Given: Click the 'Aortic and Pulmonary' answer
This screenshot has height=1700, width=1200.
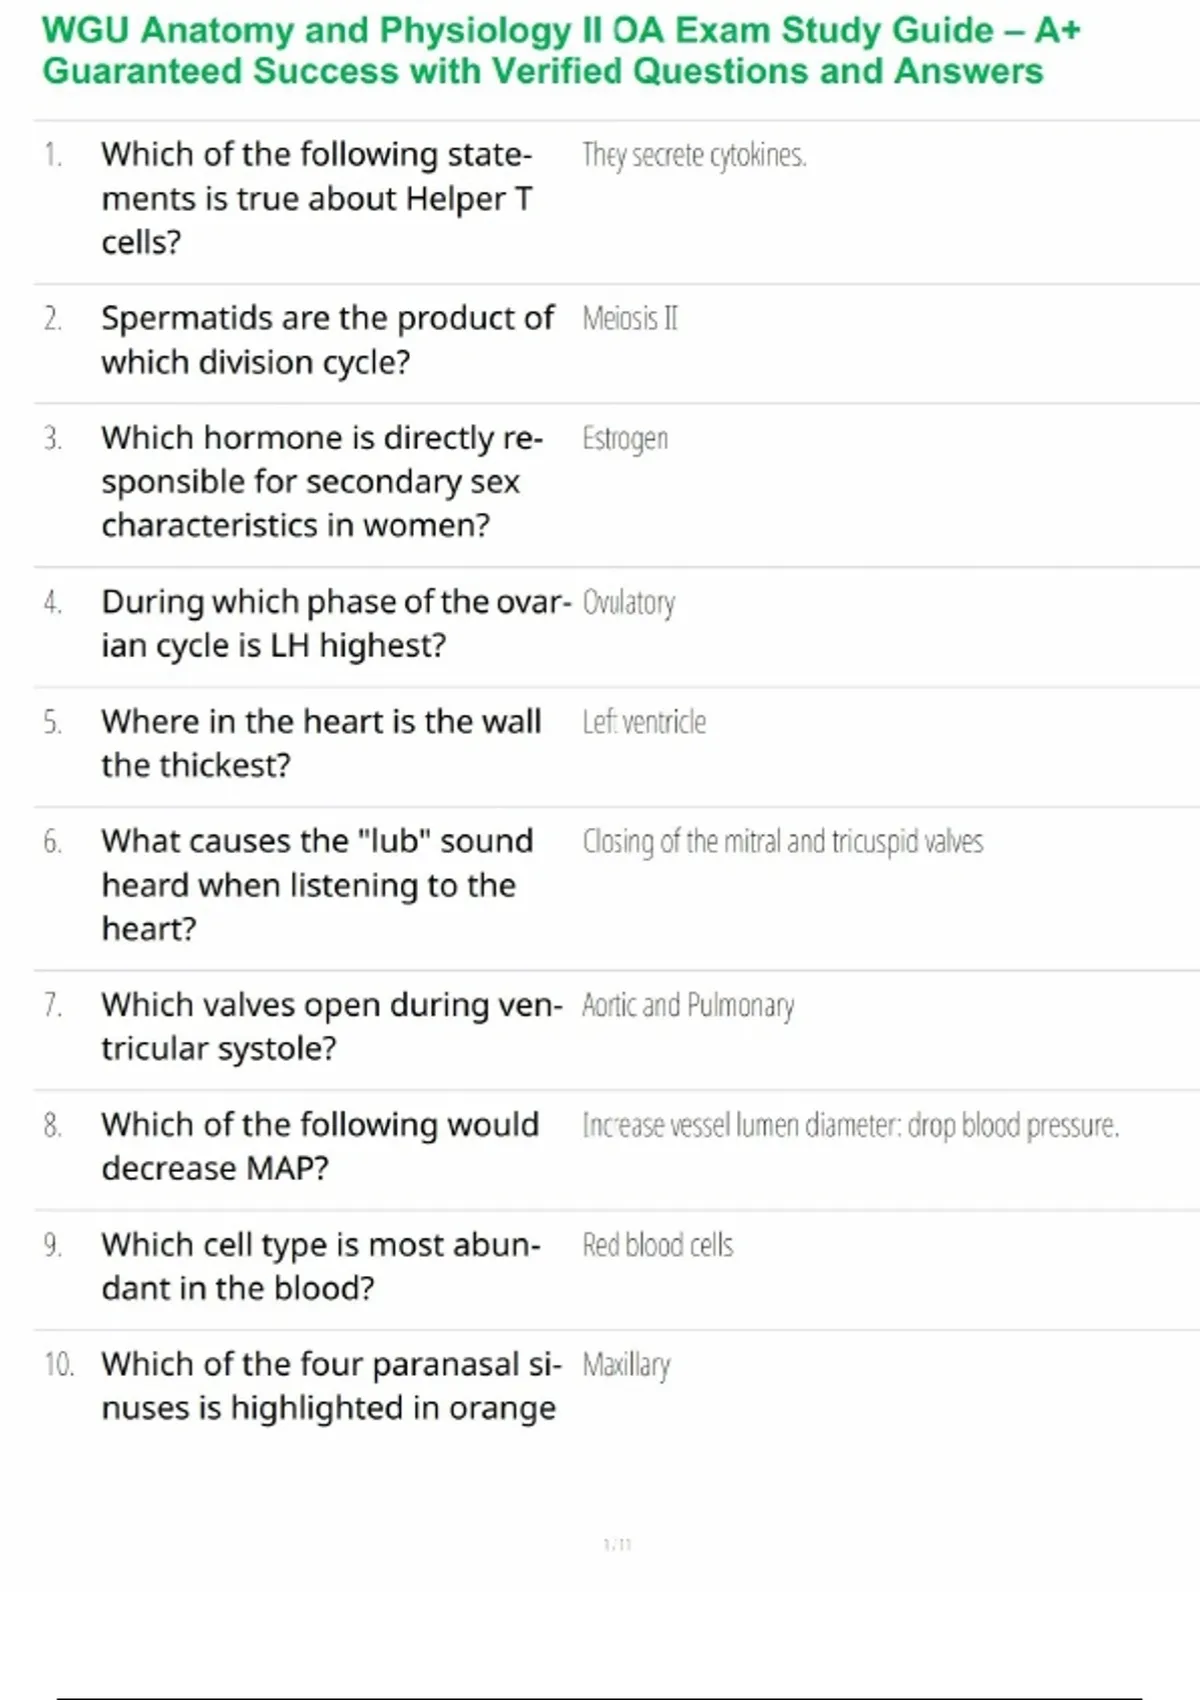Looking at the screenshot, I should (x=688, y=1005).
